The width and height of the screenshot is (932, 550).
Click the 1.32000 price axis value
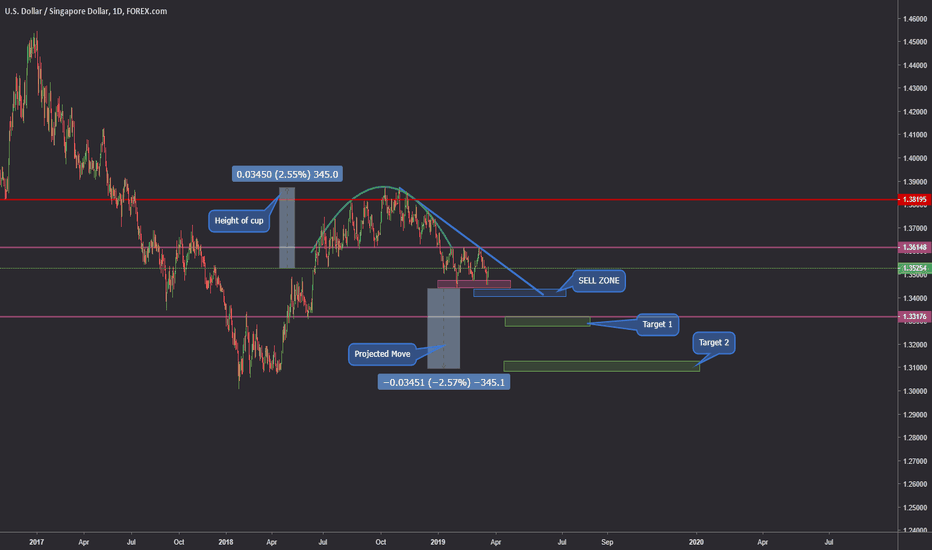pyautogui.click(x=915, y=345)
